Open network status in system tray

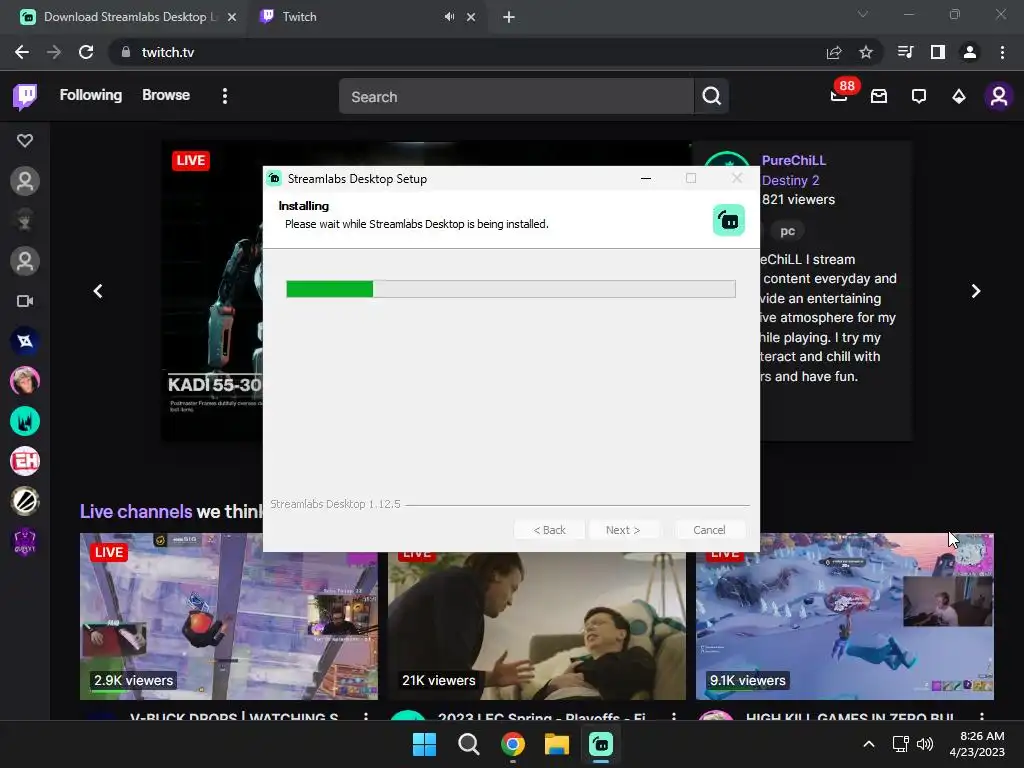click(901, 744)
